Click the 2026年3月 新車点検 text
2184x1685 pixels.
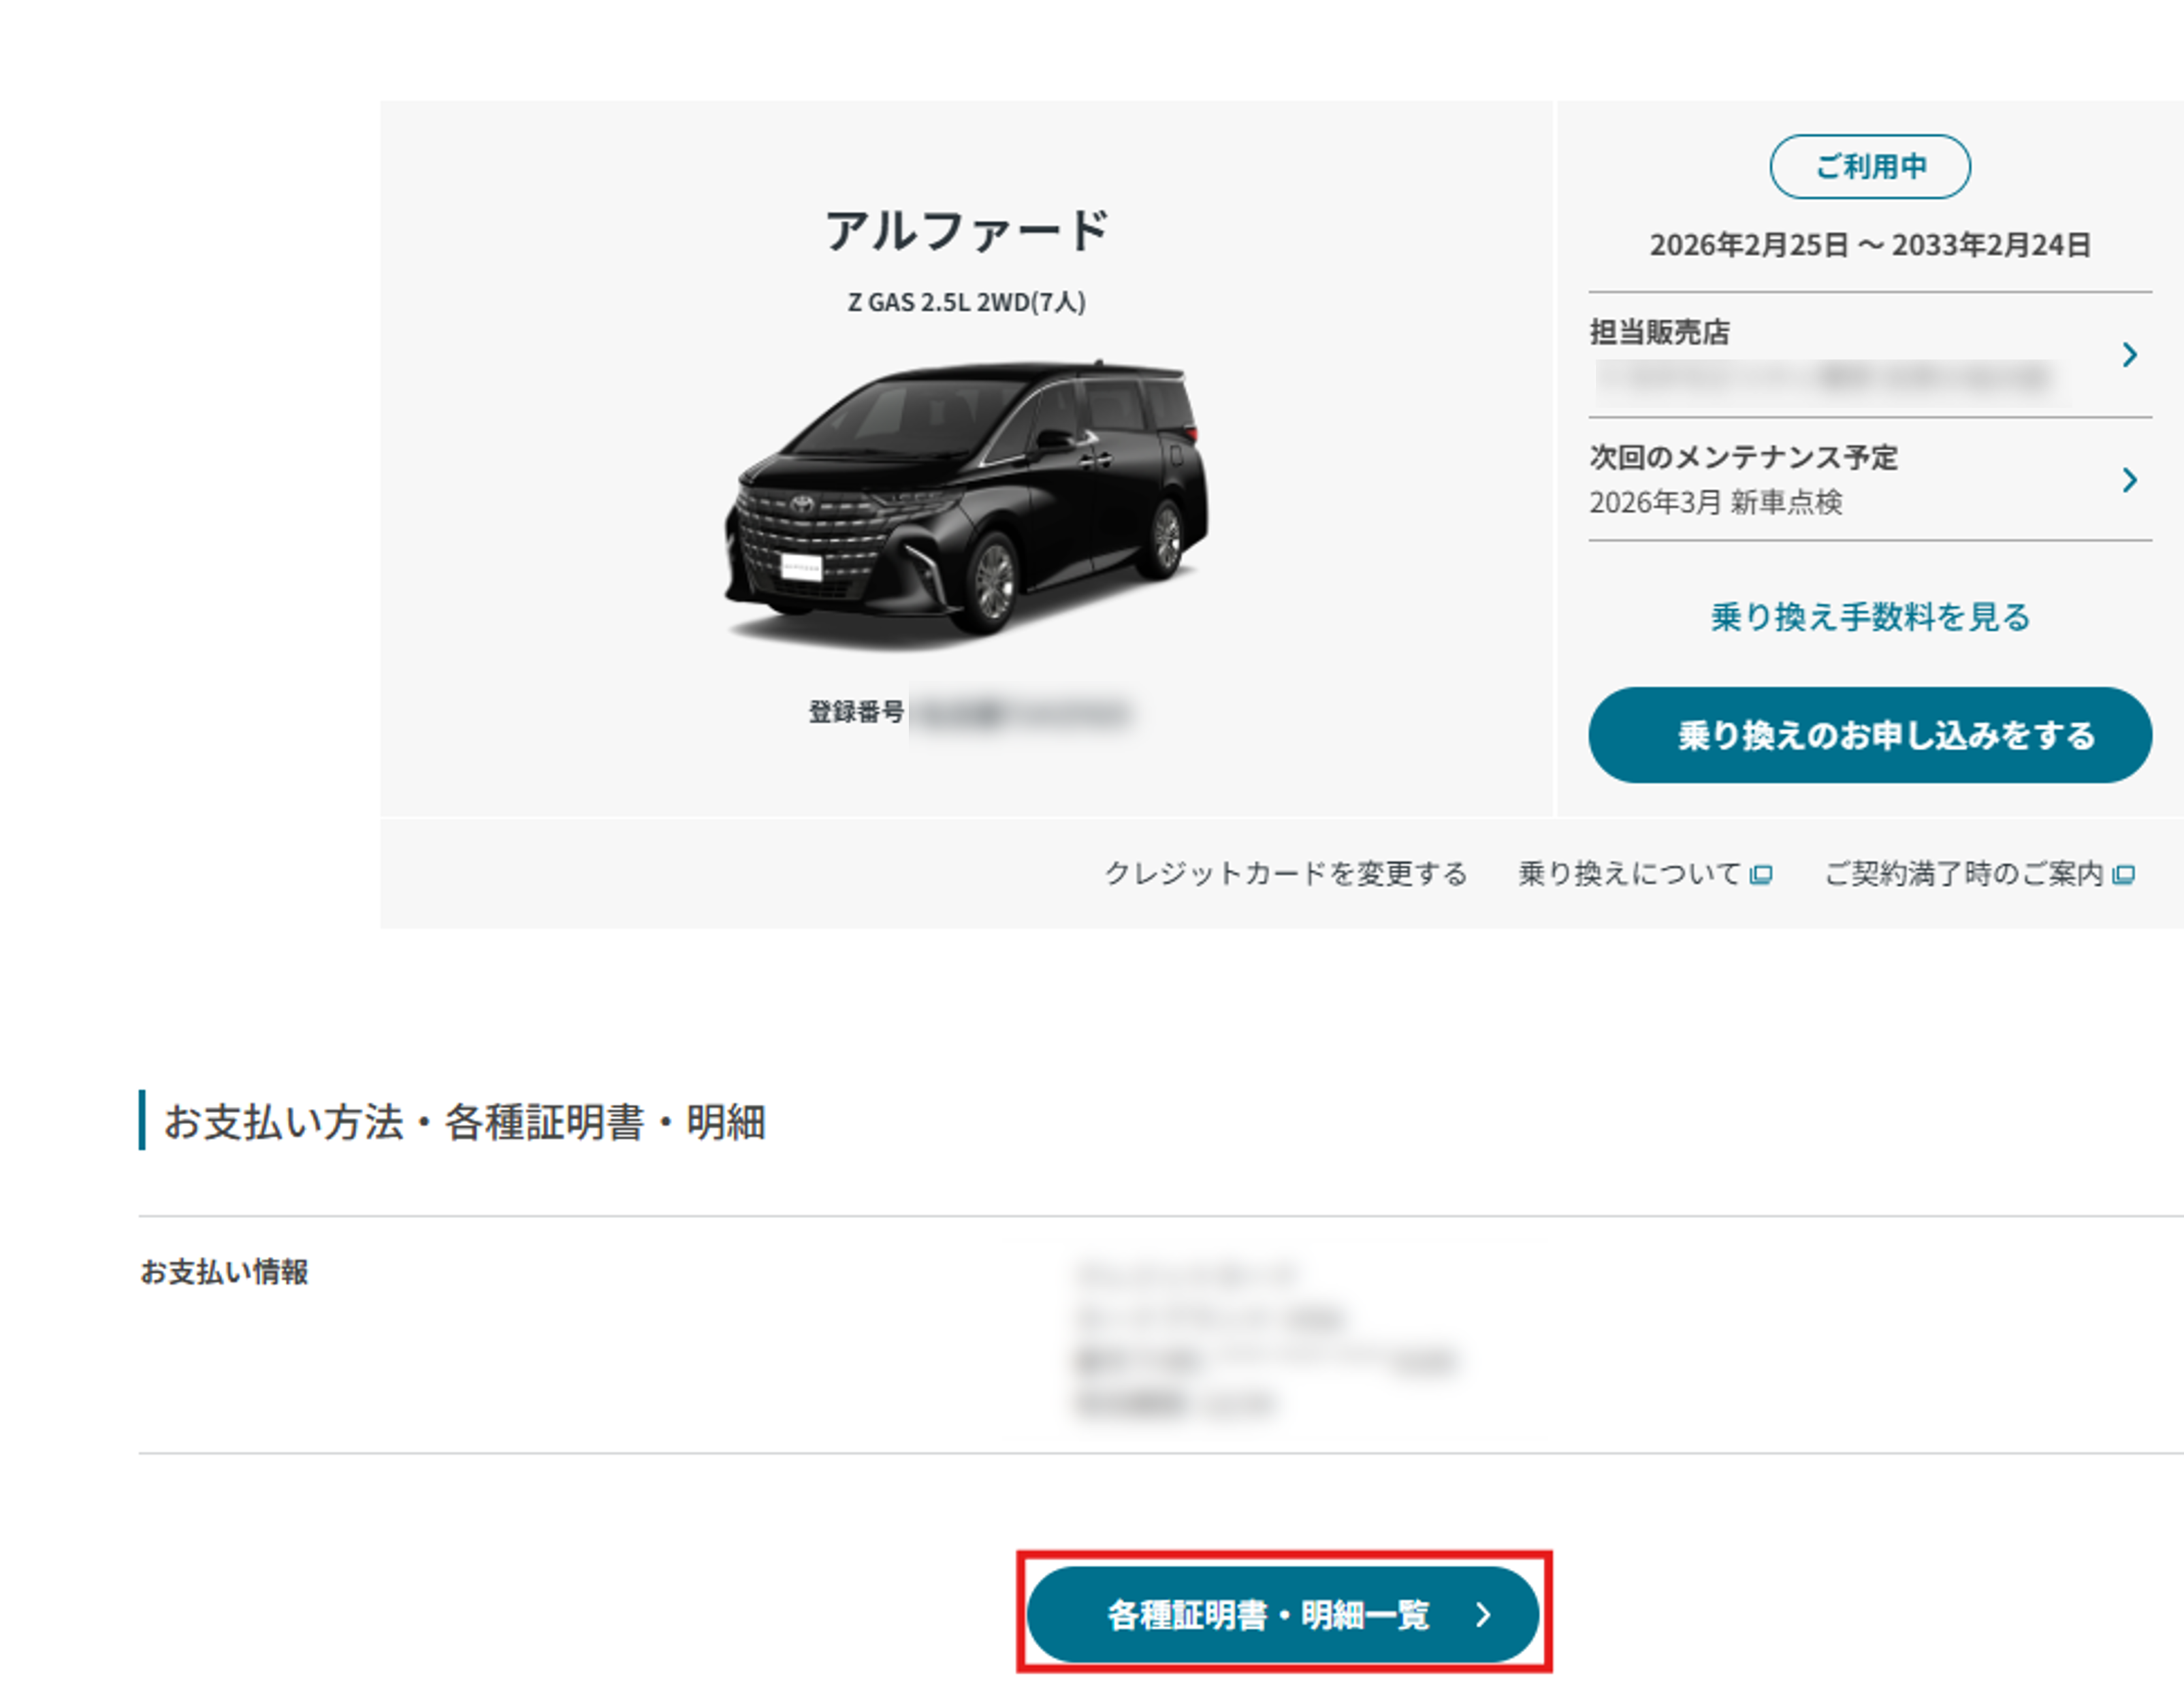pos(1716,502)
